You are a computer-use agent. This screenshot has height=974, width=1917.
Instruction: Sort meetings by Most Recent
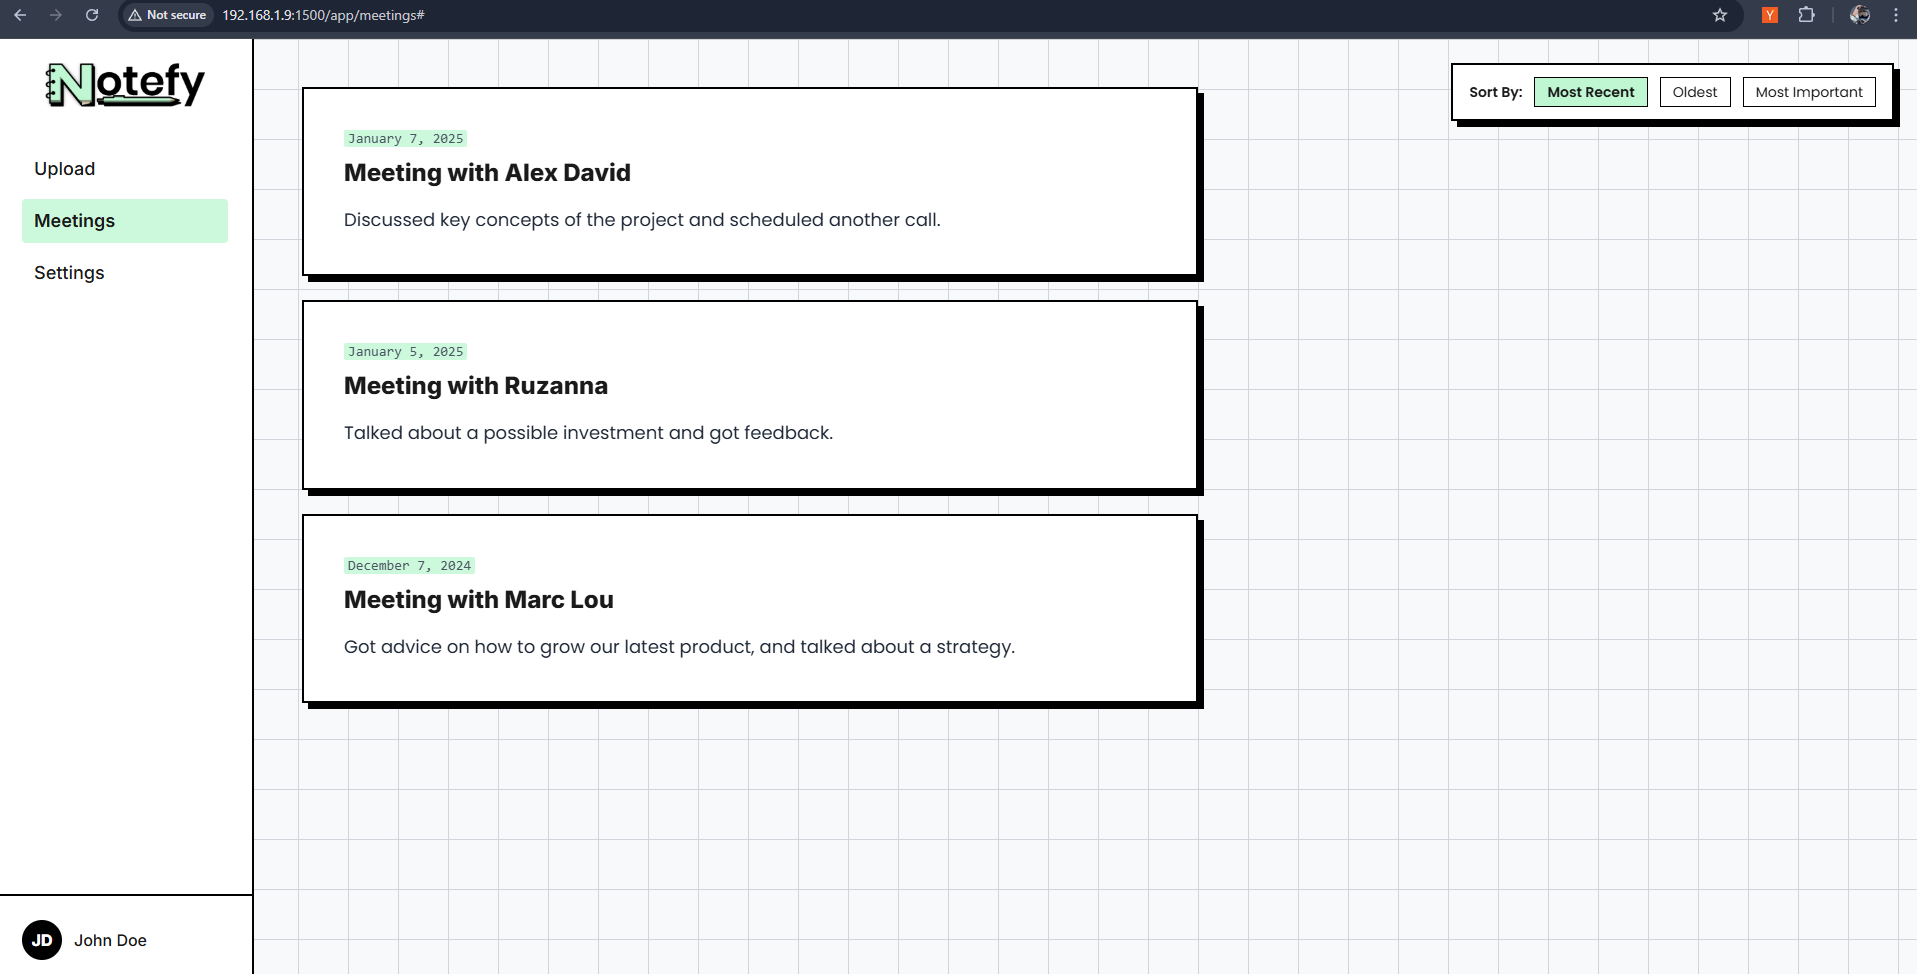point(1590,92)
